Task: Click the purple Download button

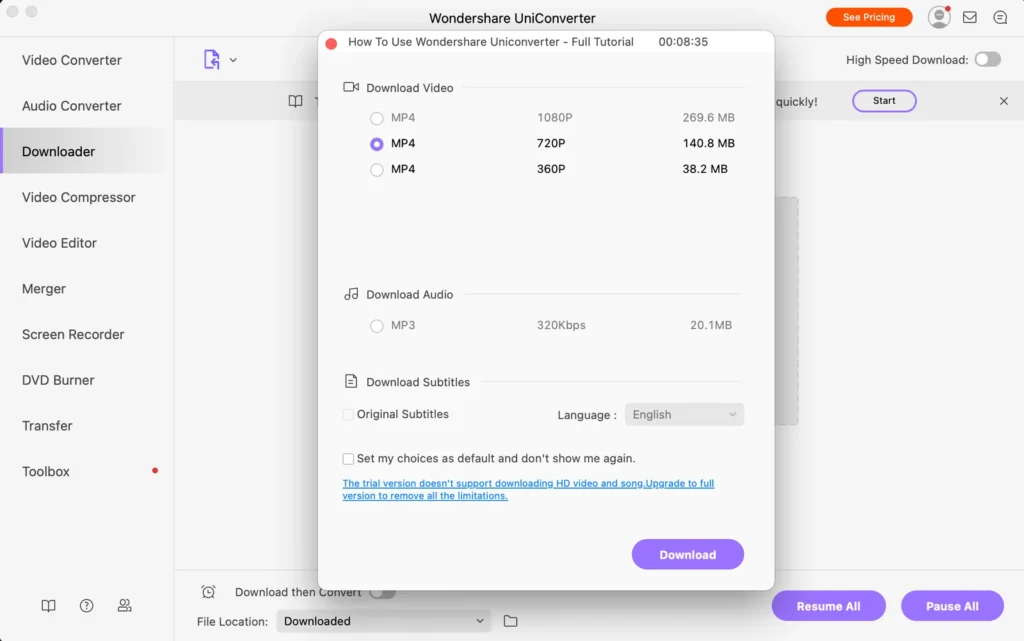Action: point(688,554)
